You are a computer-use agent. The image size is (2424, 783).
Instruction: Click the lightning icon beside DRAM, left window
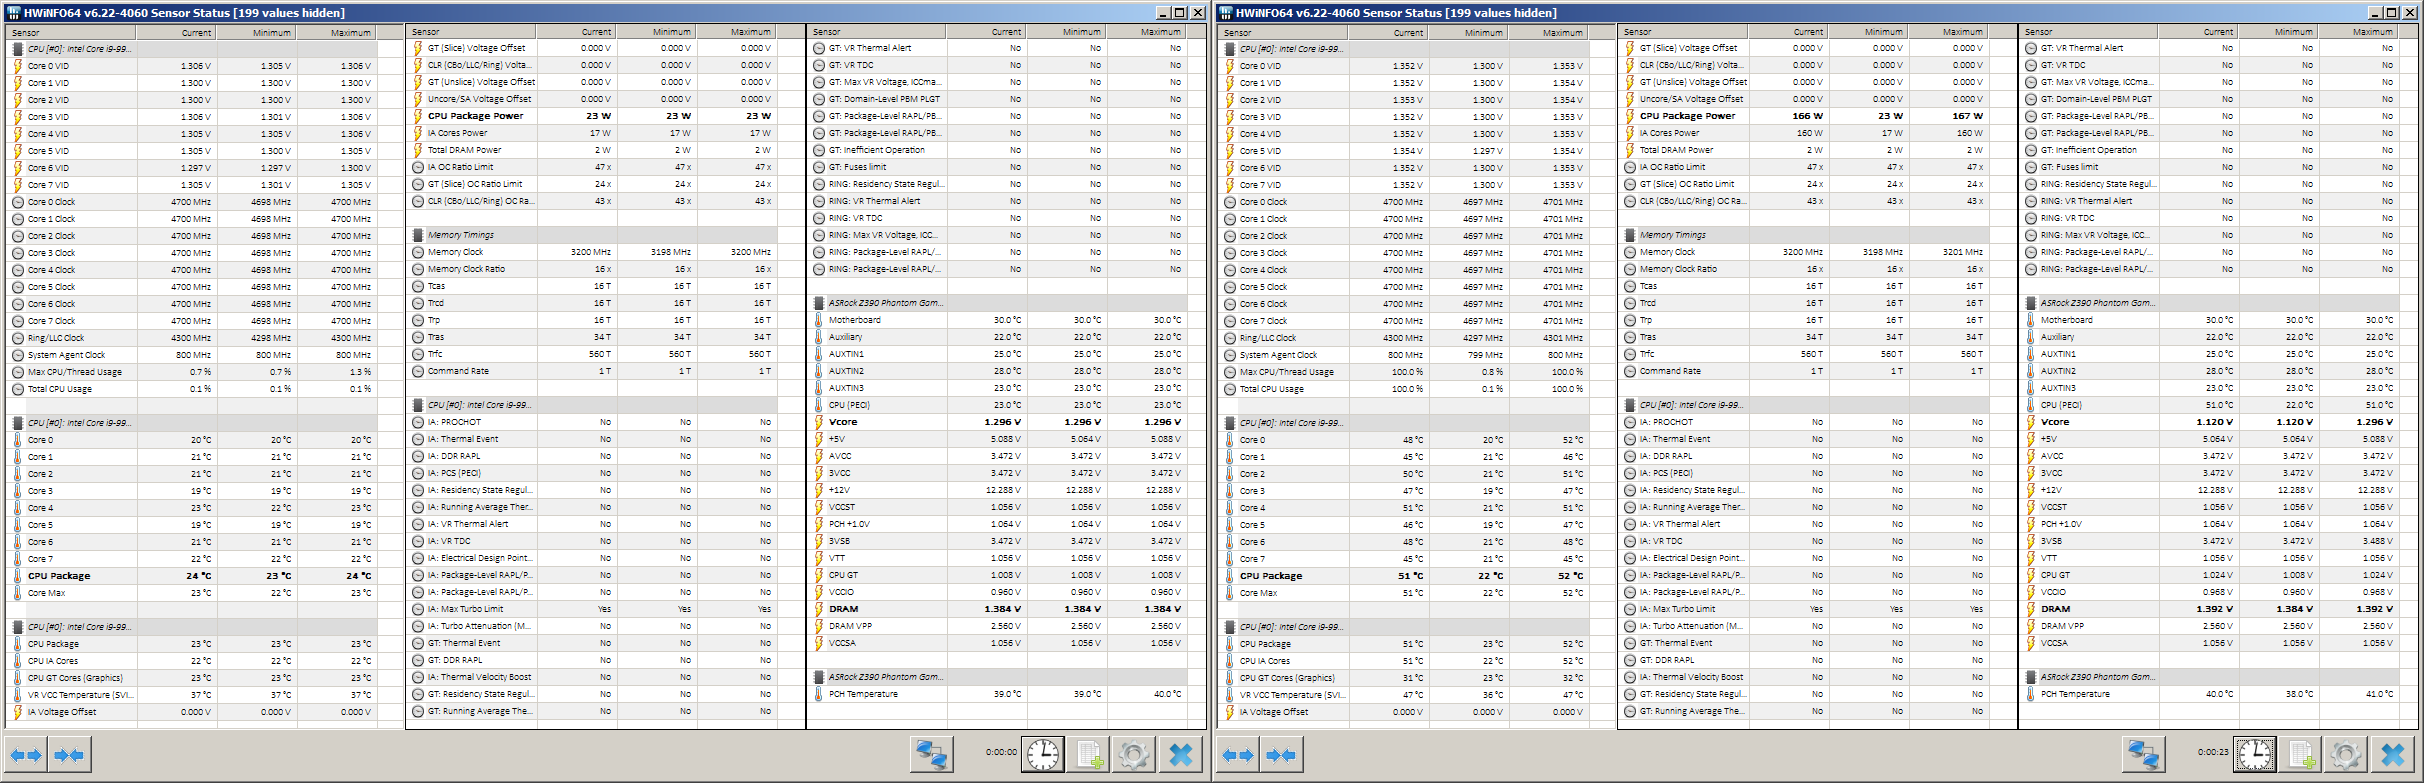coord(819,609)
